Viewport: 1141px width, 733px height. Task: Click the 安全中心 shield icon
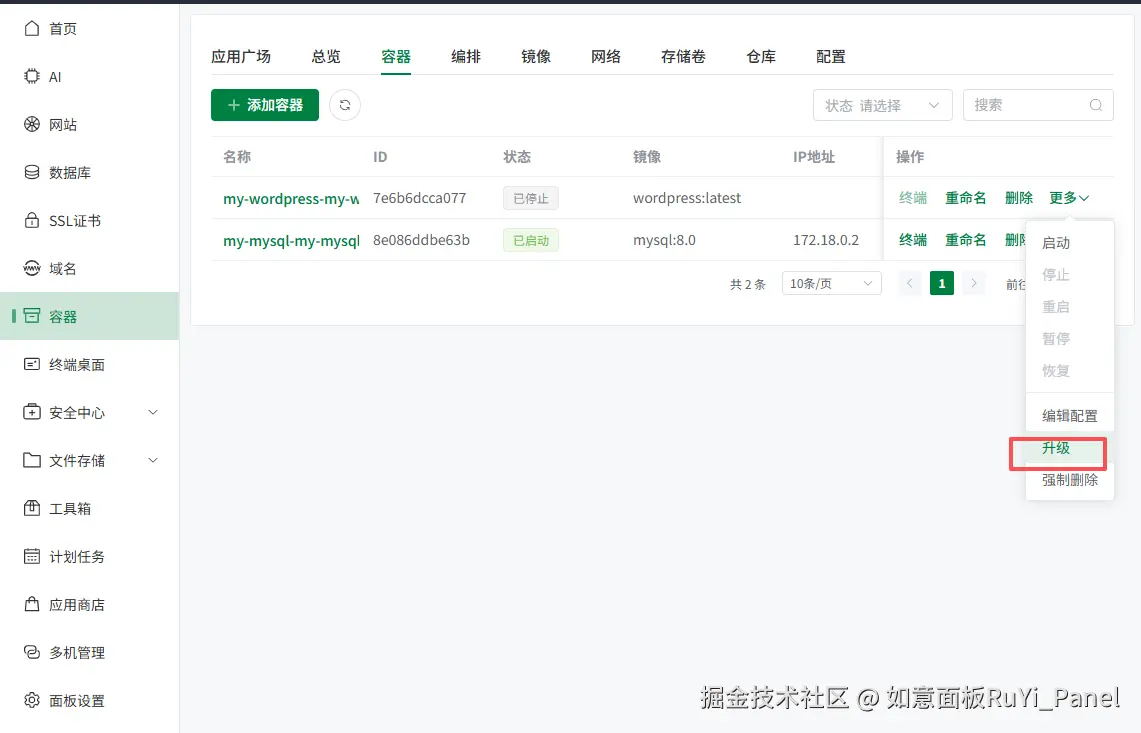(32, 412)
